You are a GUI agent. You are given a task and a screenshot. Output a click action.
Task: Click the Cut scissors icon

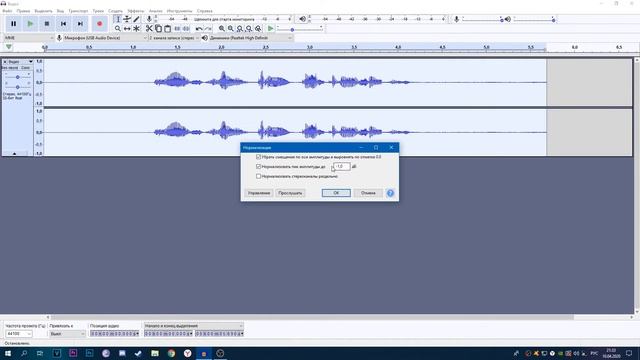coord(149,29)
